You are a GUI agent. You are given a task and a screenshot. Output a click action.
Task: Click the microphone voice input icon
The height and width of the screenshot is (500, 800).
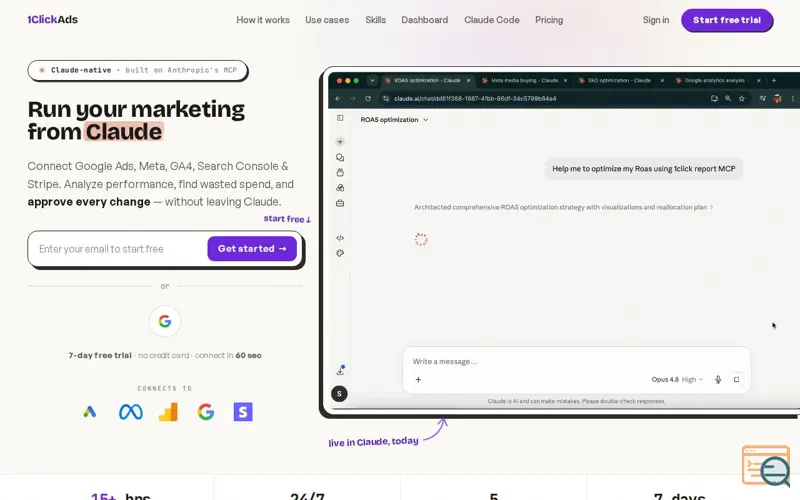(x=718, y=380)
